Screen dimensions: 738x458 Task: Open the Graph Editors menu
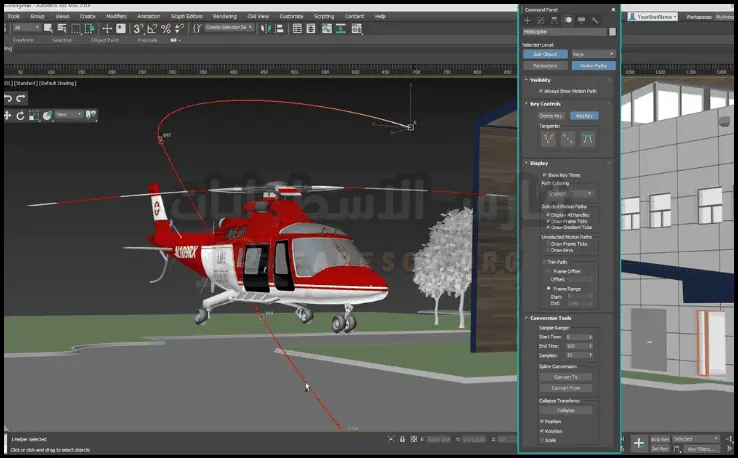[x=186, y=17]
